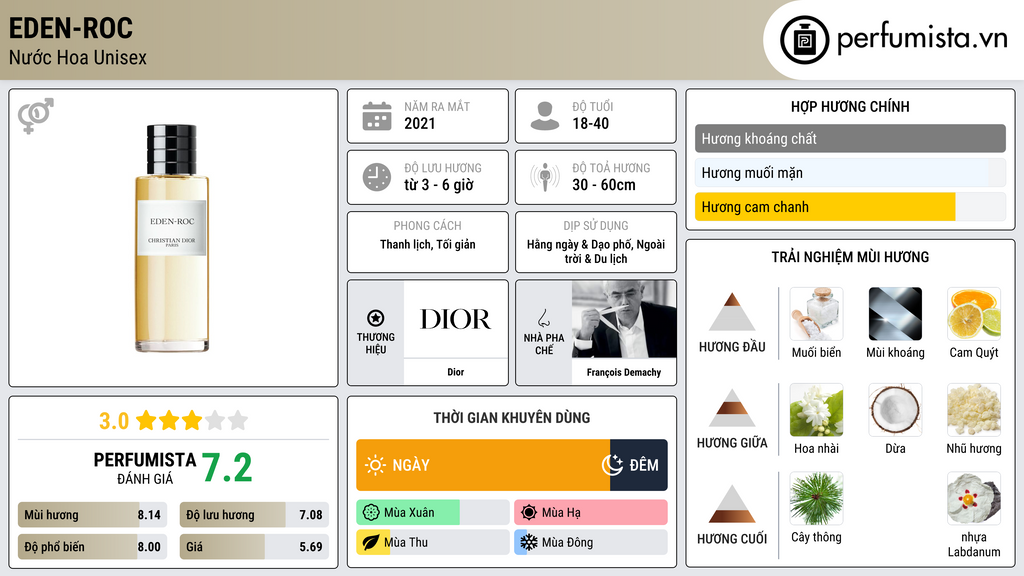Click the person icon next to Độ tuổi

(545, 116)
